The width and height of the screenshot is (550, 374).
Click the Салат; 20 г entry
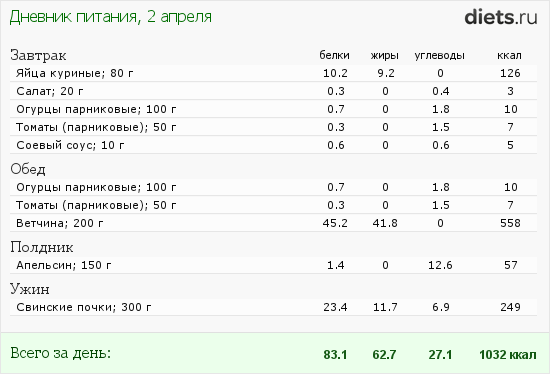pos(273,91)
